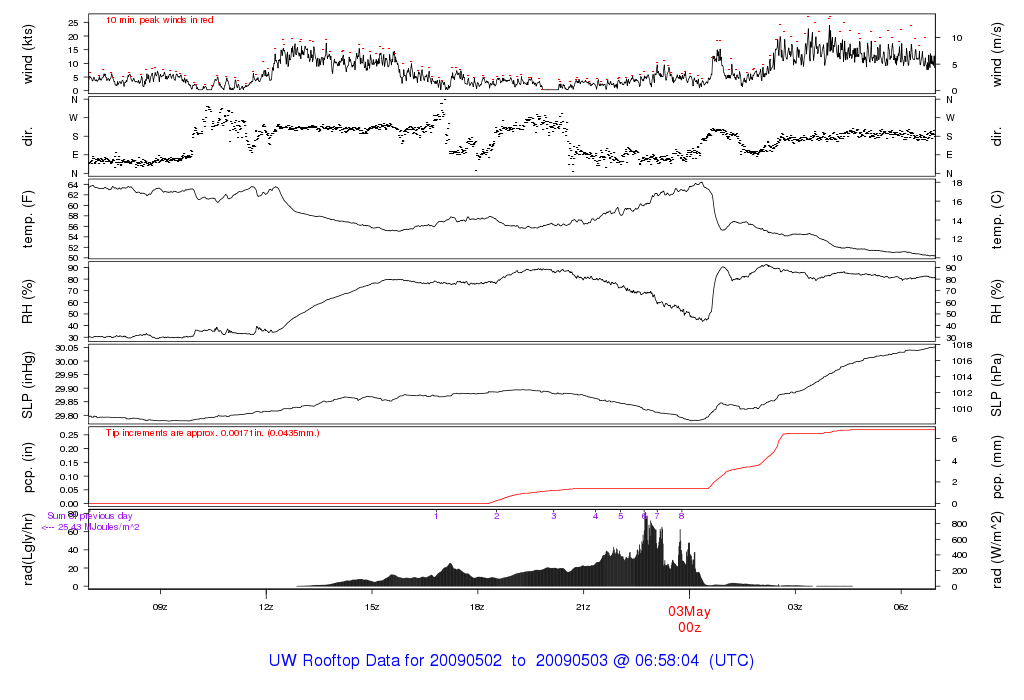Click the "1018" hPa tick value
Screen dimensions: 1024x700
point(963,345)
